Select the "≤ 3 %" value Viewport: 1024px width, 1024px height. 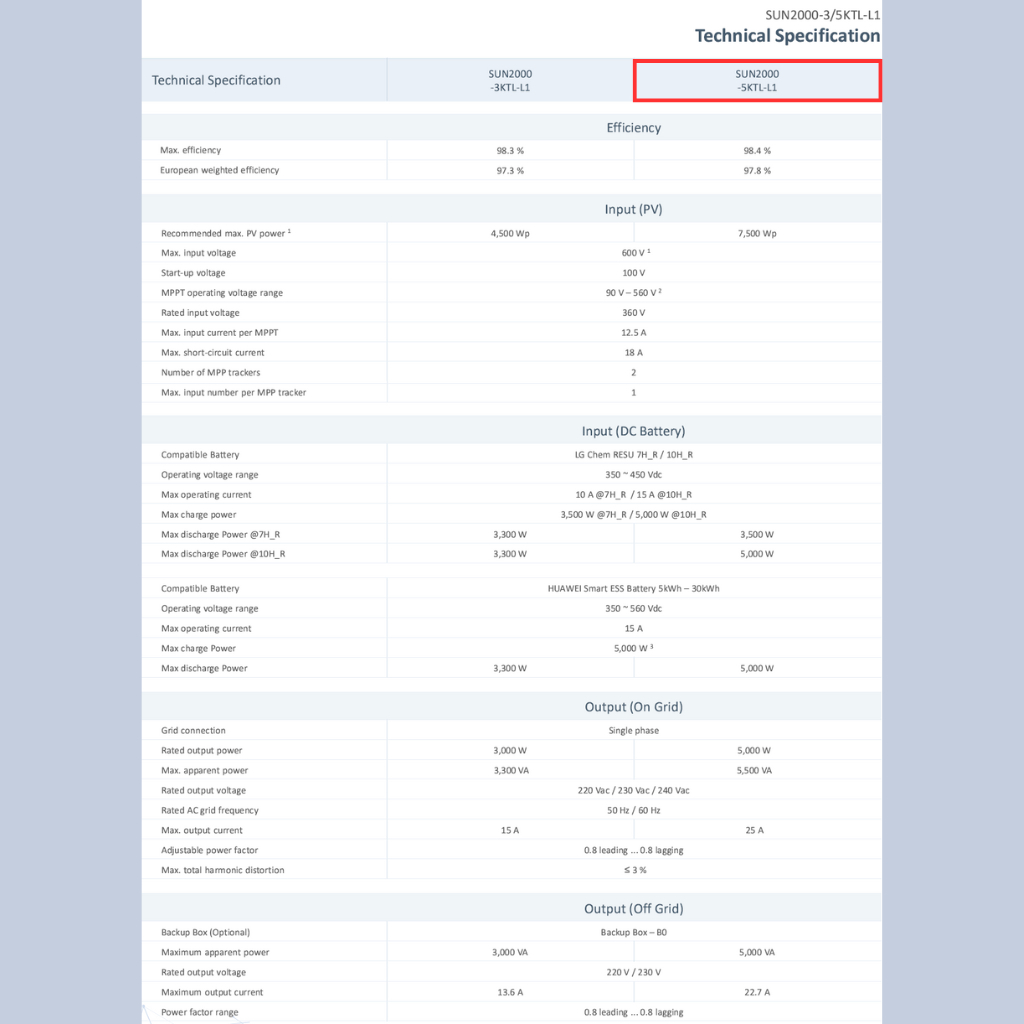click(x=635, y=870)
